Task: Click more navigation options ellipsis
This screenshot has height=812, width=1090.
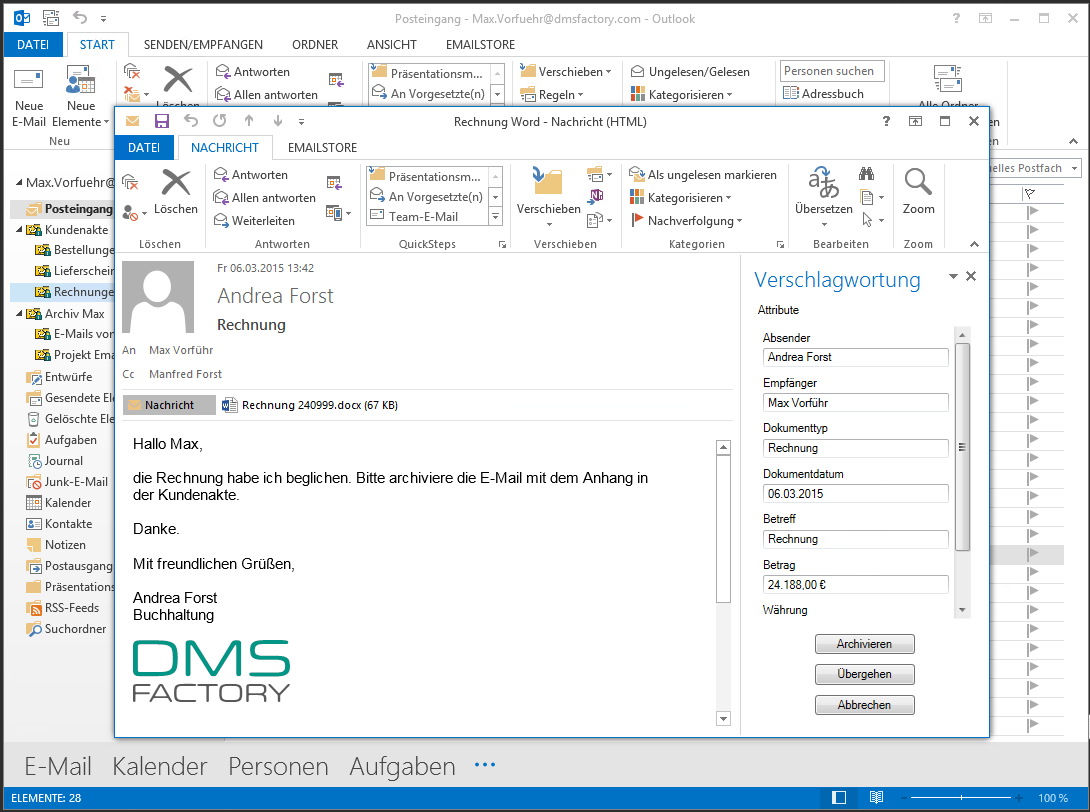Action: 485,765
